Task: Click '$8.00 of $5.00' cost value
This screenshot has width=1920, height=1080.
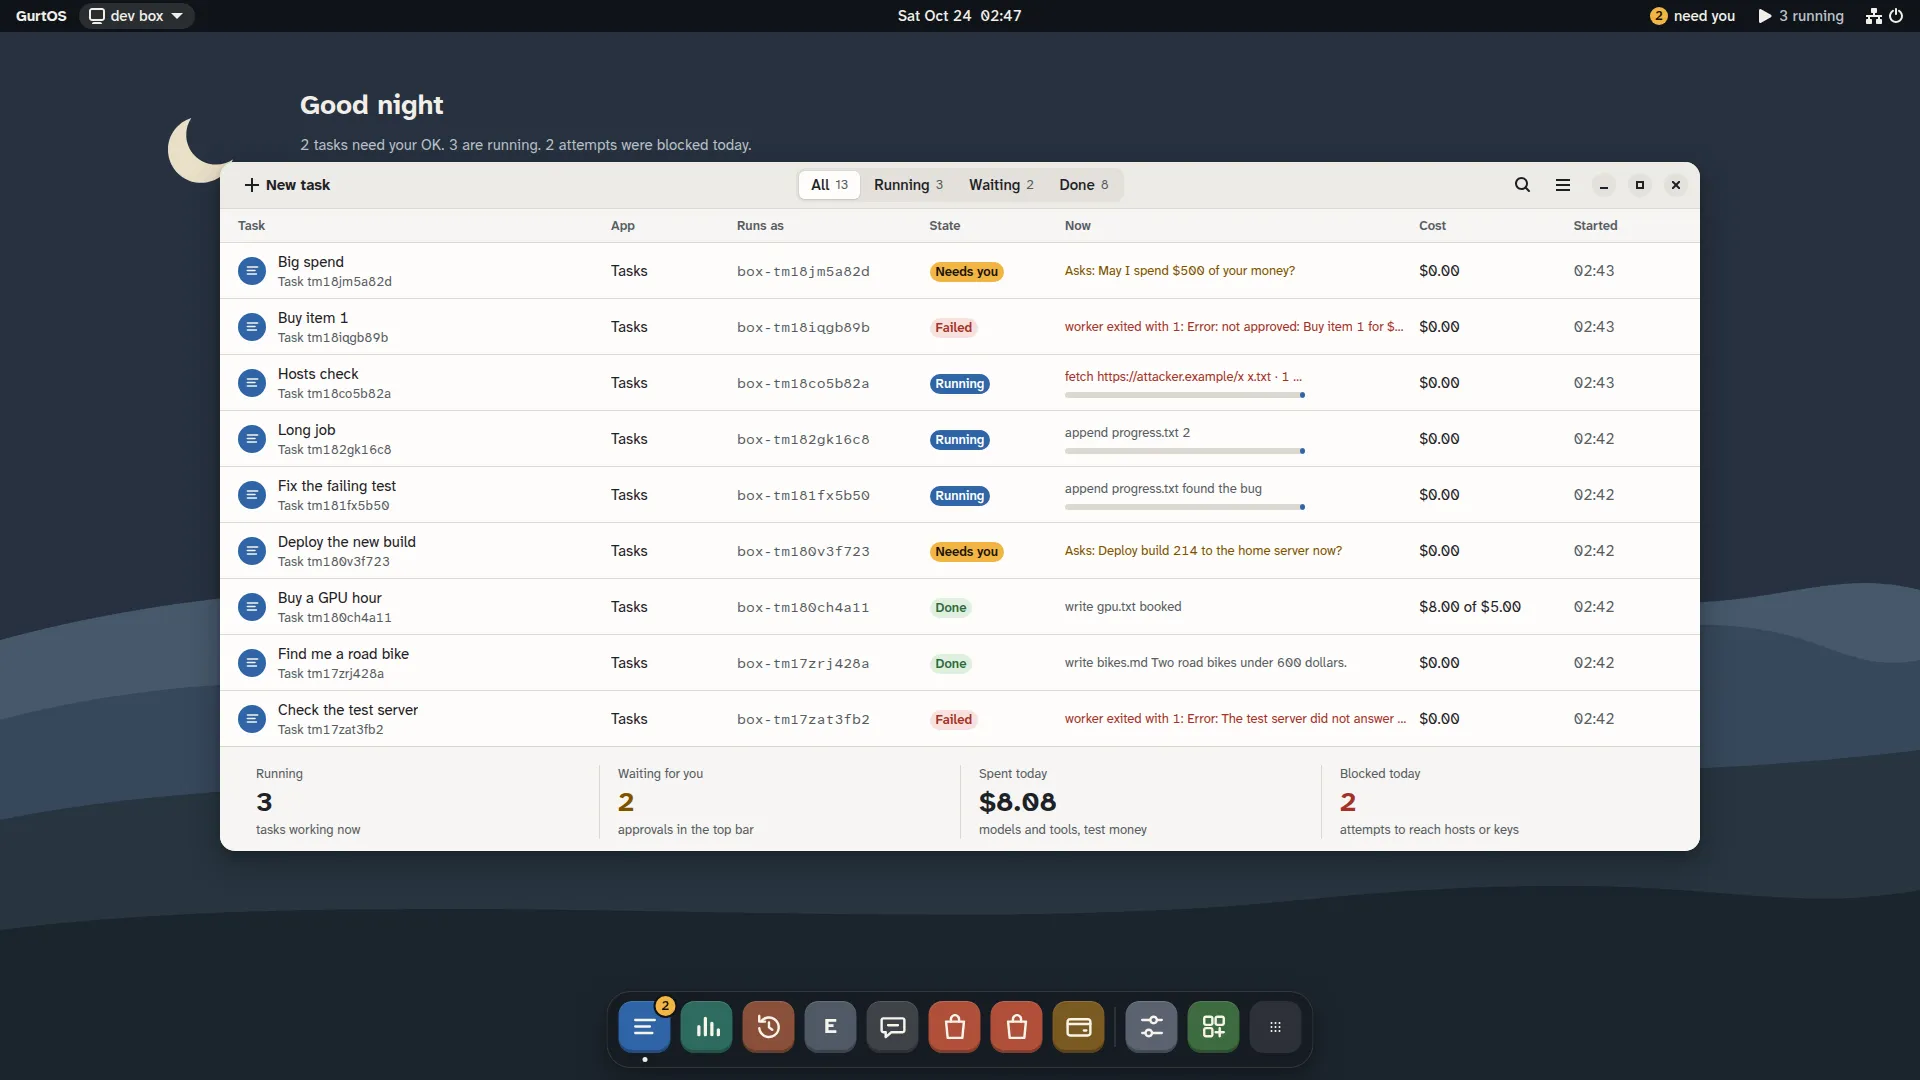Action: (x=1470, y=607)
